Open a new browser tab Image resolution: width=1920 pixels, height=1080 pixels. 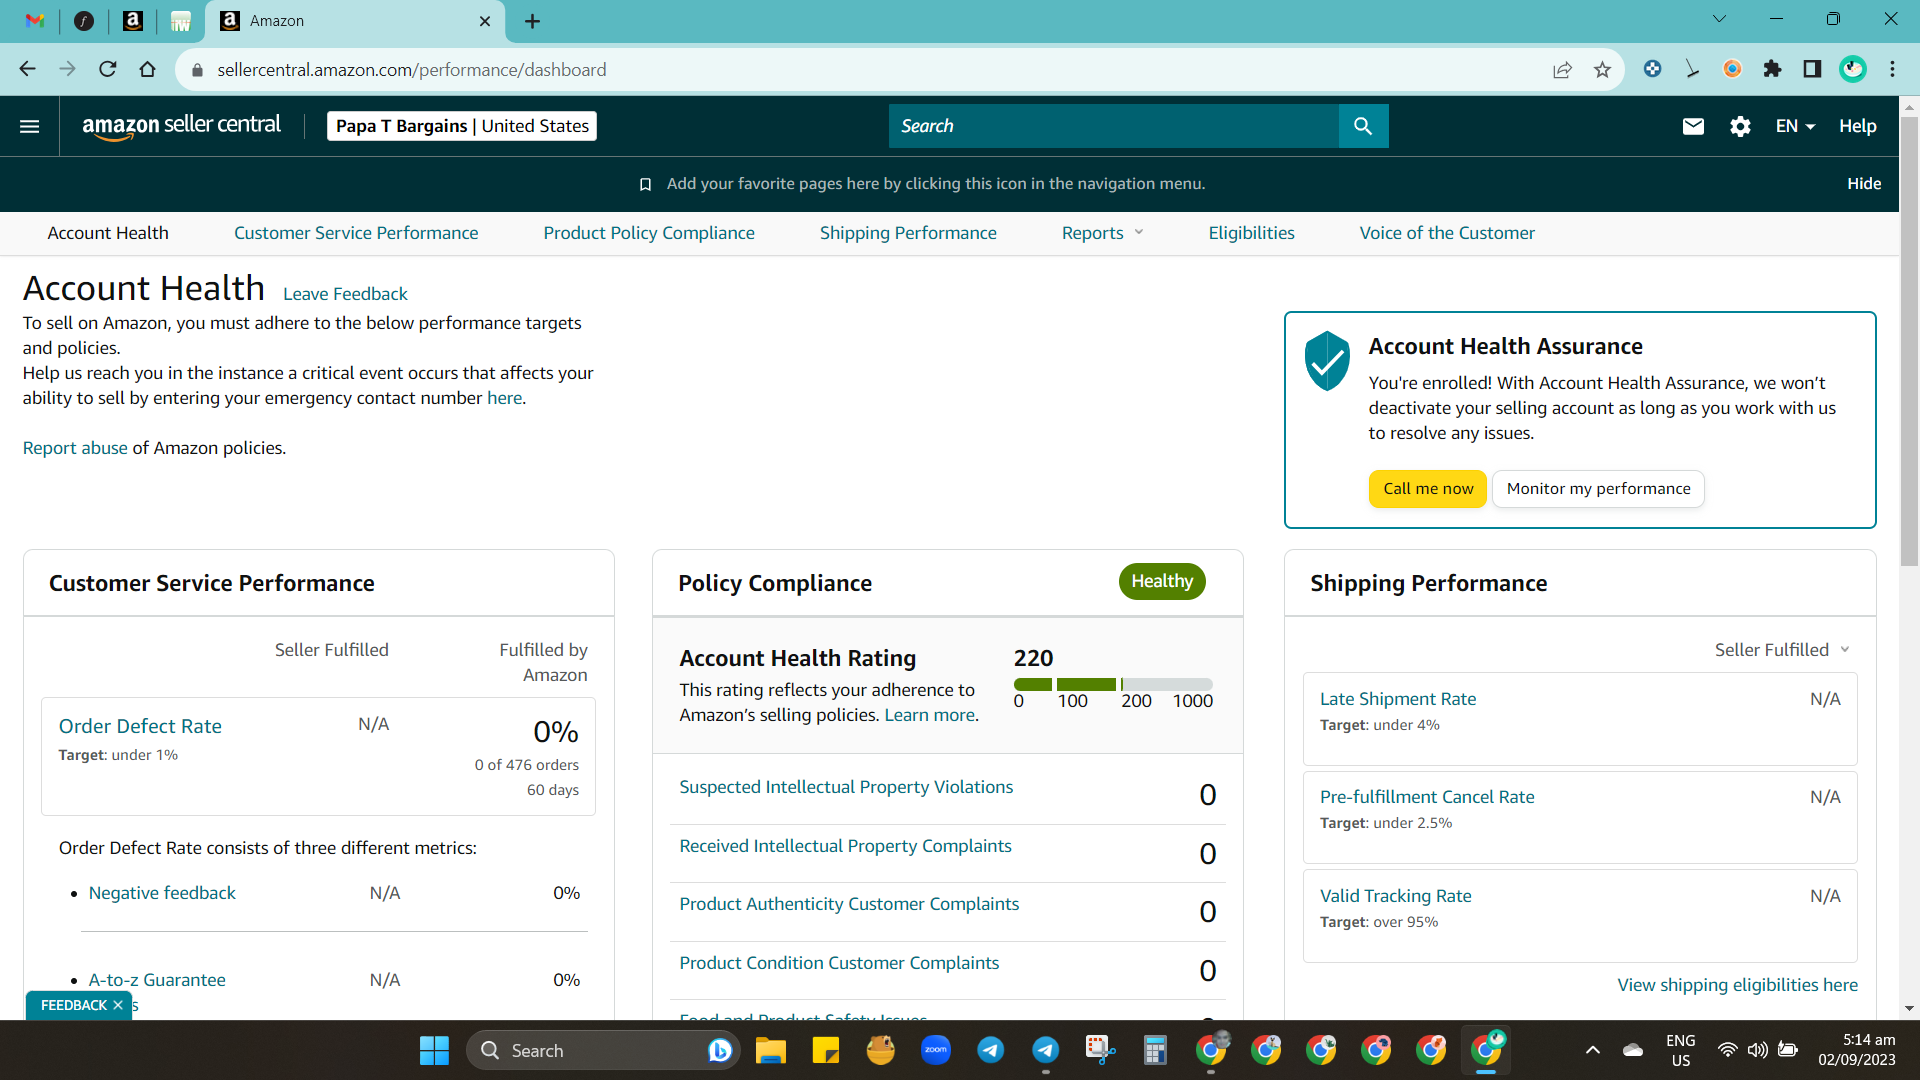point(532,21)
